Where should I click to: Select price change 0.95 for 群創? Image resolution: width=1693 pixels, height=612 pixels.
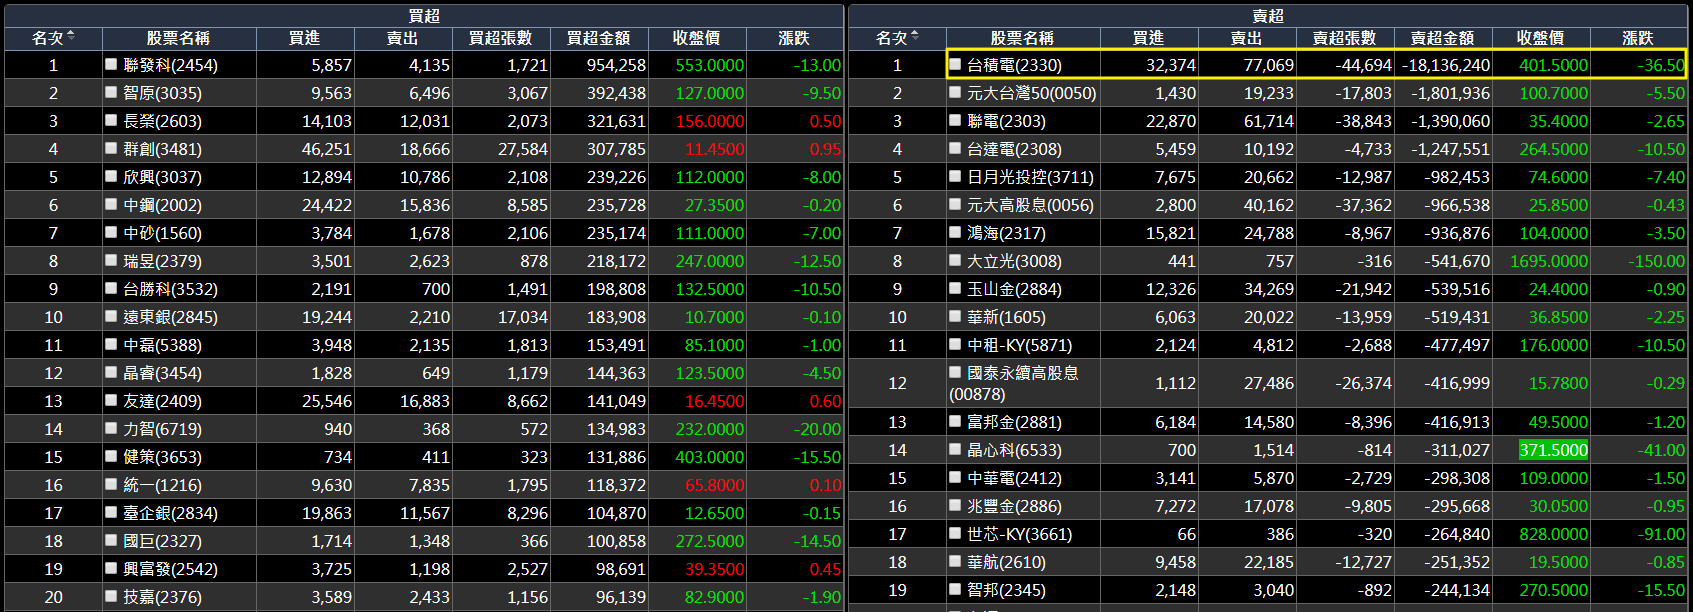click(825, 149)
